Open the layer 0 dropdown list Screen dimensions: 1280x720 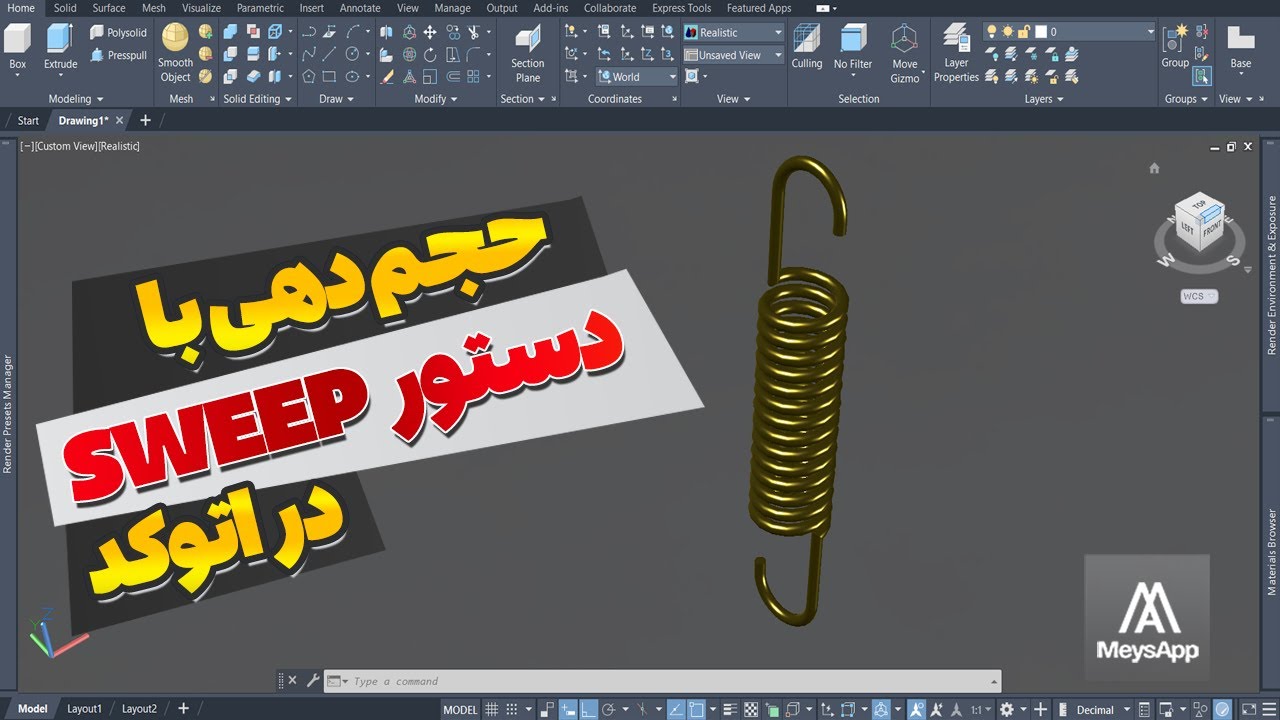[x=1069, y=32]
